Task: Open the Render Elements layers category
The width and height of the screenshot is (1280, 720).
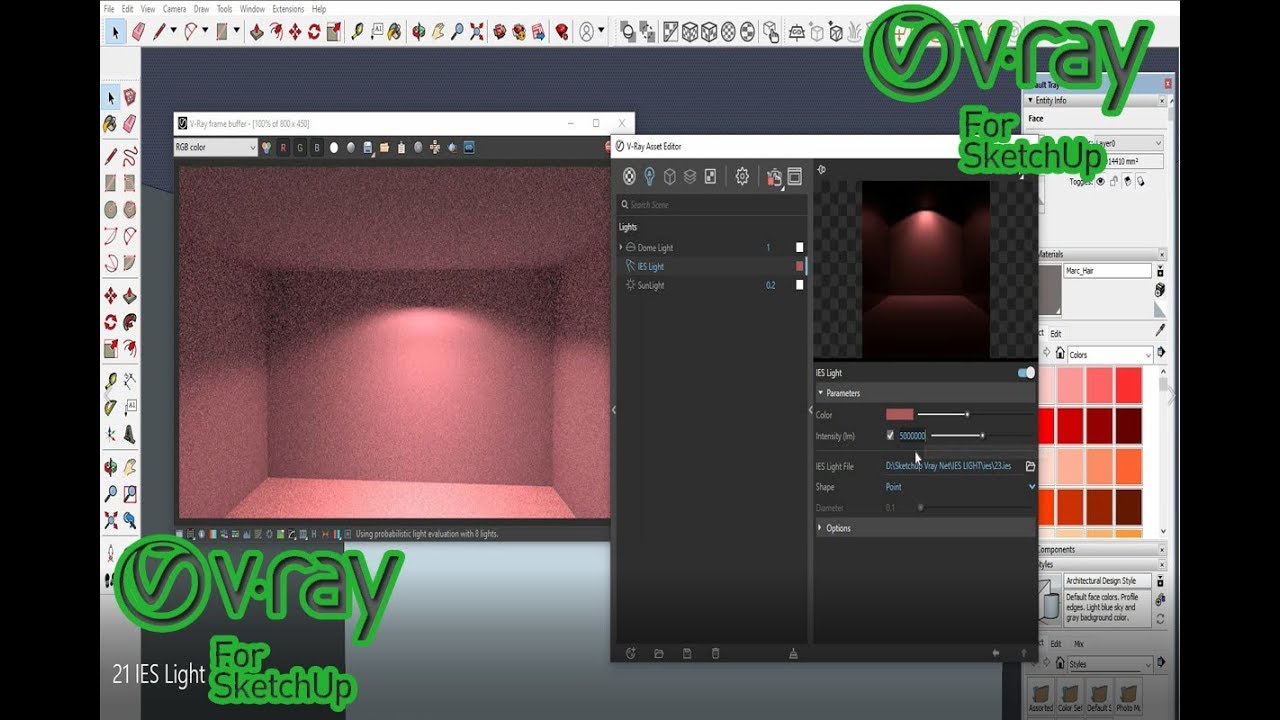Action: 689,176
